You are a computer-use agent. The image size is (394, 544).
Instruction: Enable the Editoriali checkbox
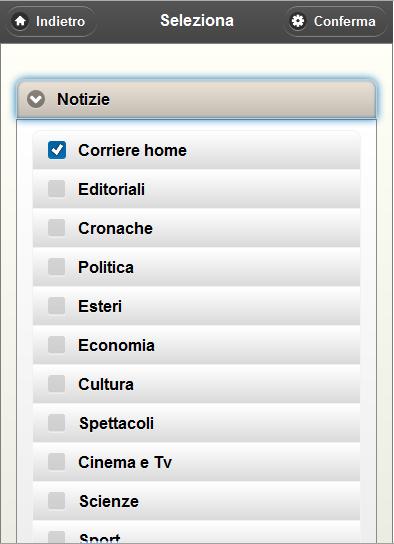[x=57, y=189]
